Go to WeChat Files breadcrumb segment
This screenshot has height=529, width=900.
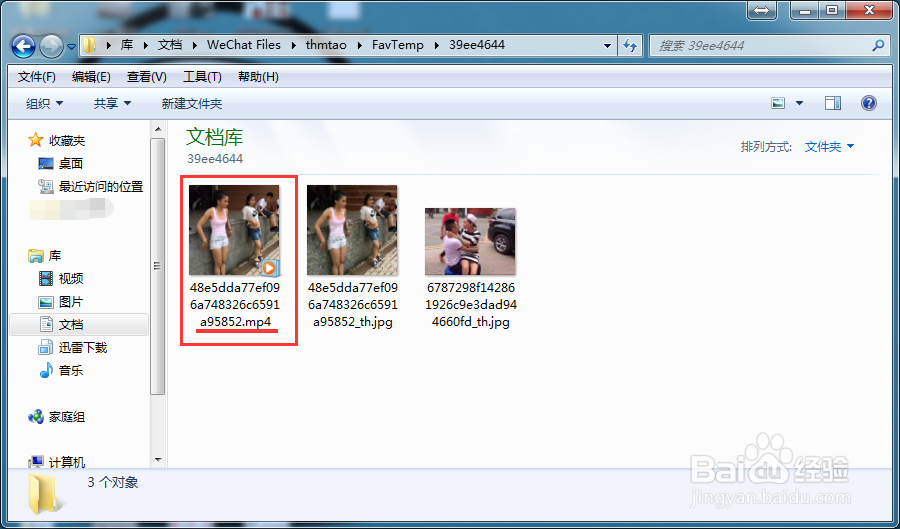pos(244,45)
